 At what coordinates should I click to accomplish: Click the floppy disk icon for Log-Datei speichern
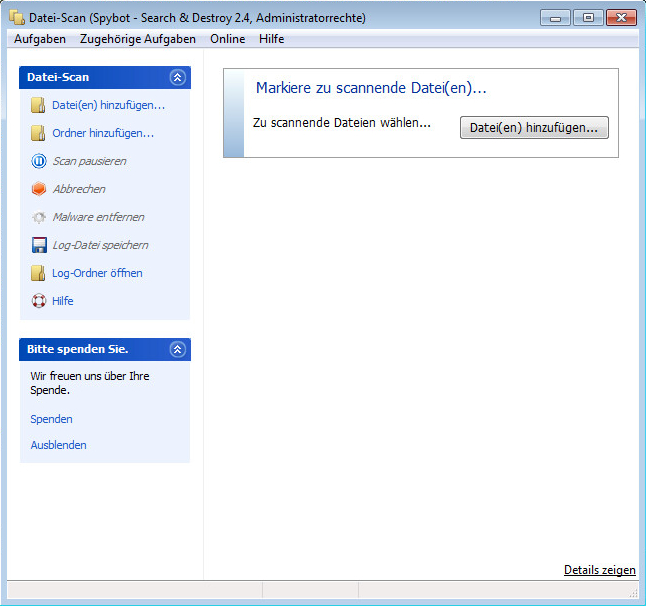pyautogui.click(x=39, y=245)
